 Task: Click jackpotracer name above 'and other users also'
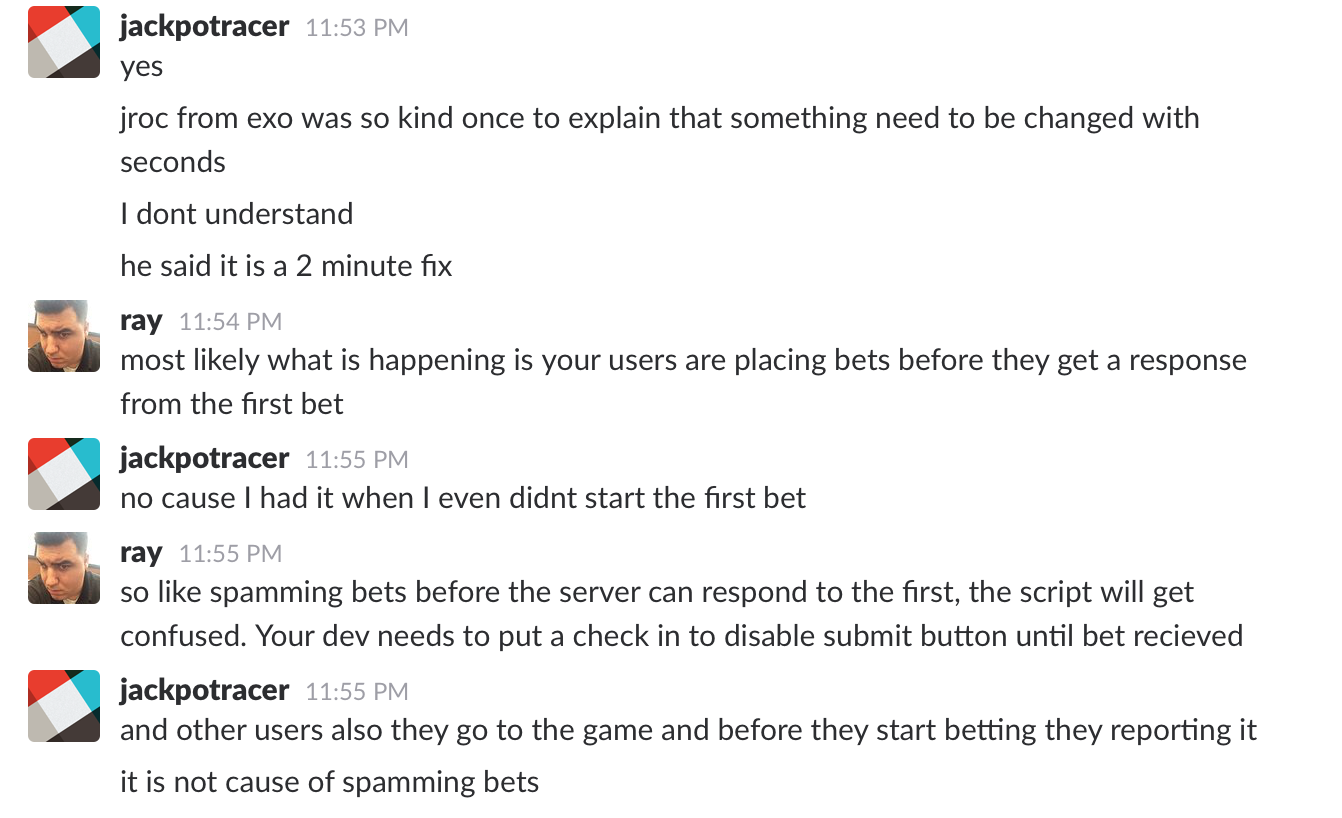tap(204, 691)
